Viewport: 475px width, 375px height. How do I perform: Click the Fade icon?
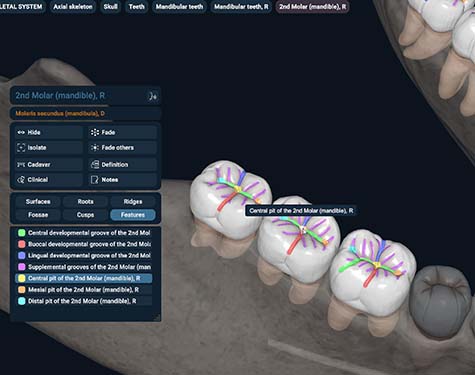[95, 132]
